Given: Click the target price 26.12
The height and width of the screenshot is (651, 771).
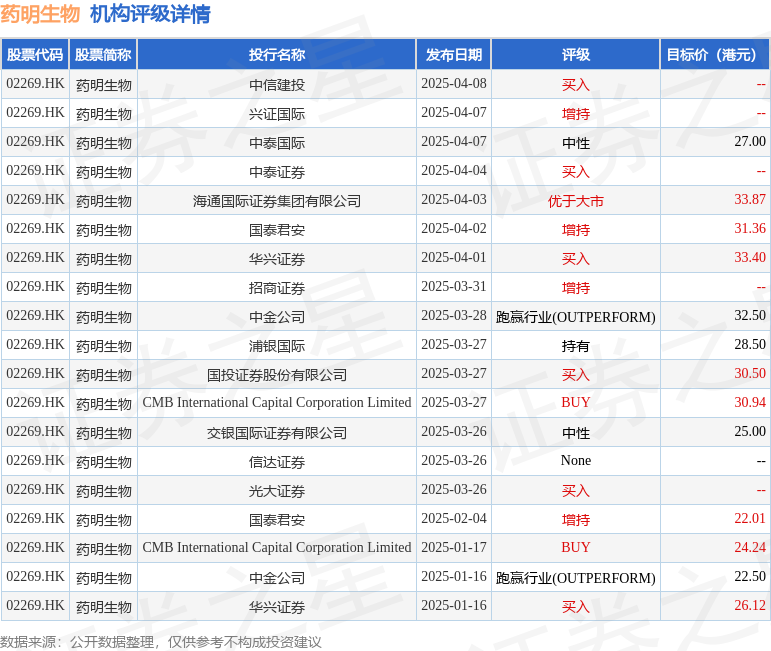Looking at the screenshot, I should pyautogui.click(x=750, y=606).
